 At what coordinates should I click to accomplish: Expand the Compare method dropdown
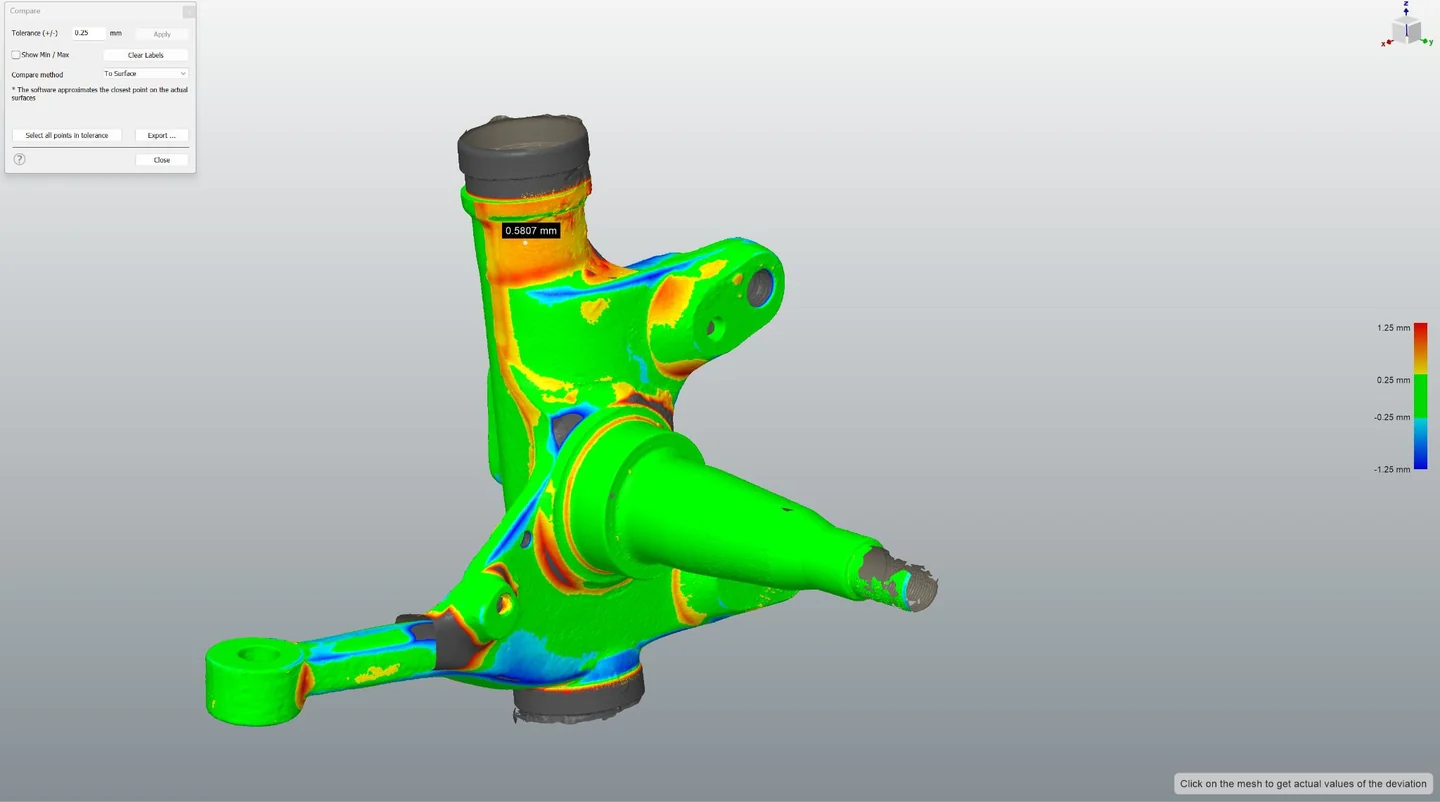point(145,74)
